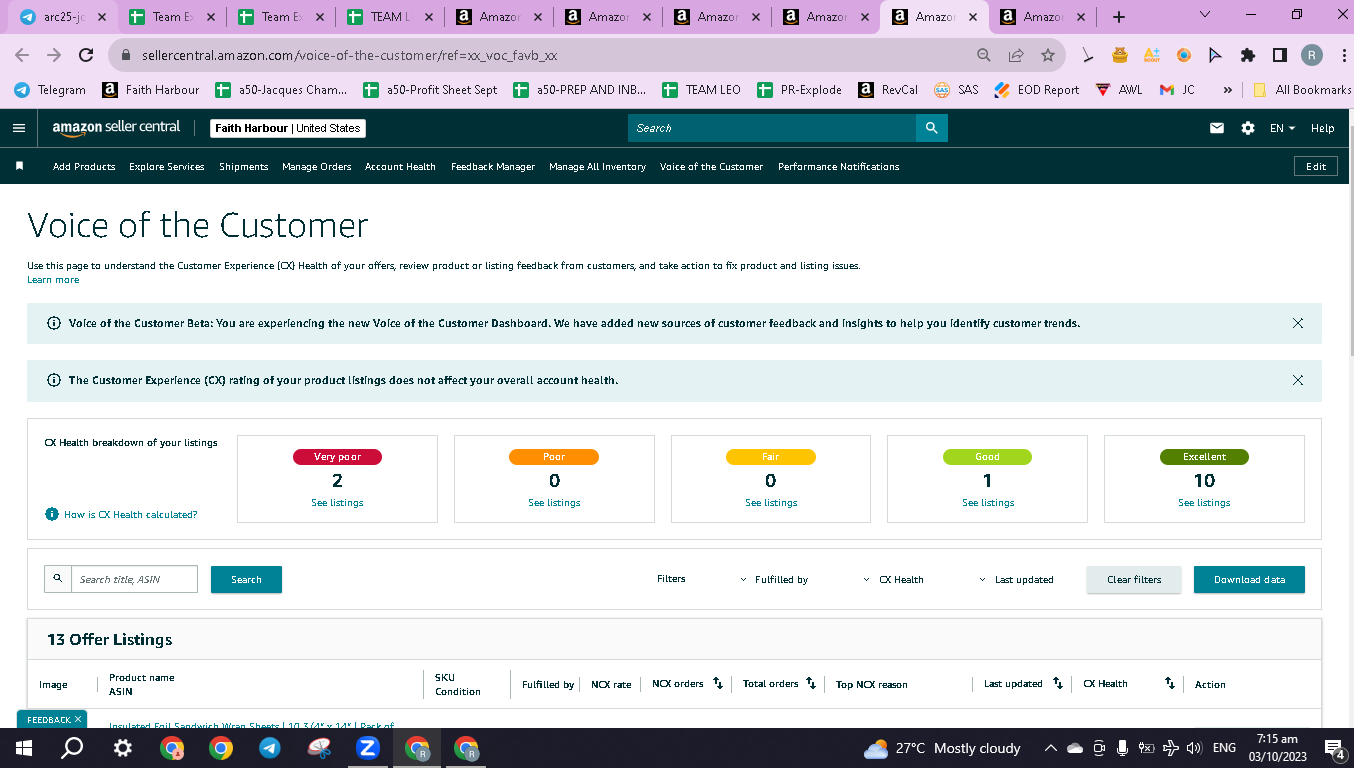Open the Windows notification center icon
This screenshot has width=1354, height=768.
(x=1334, y=748)
